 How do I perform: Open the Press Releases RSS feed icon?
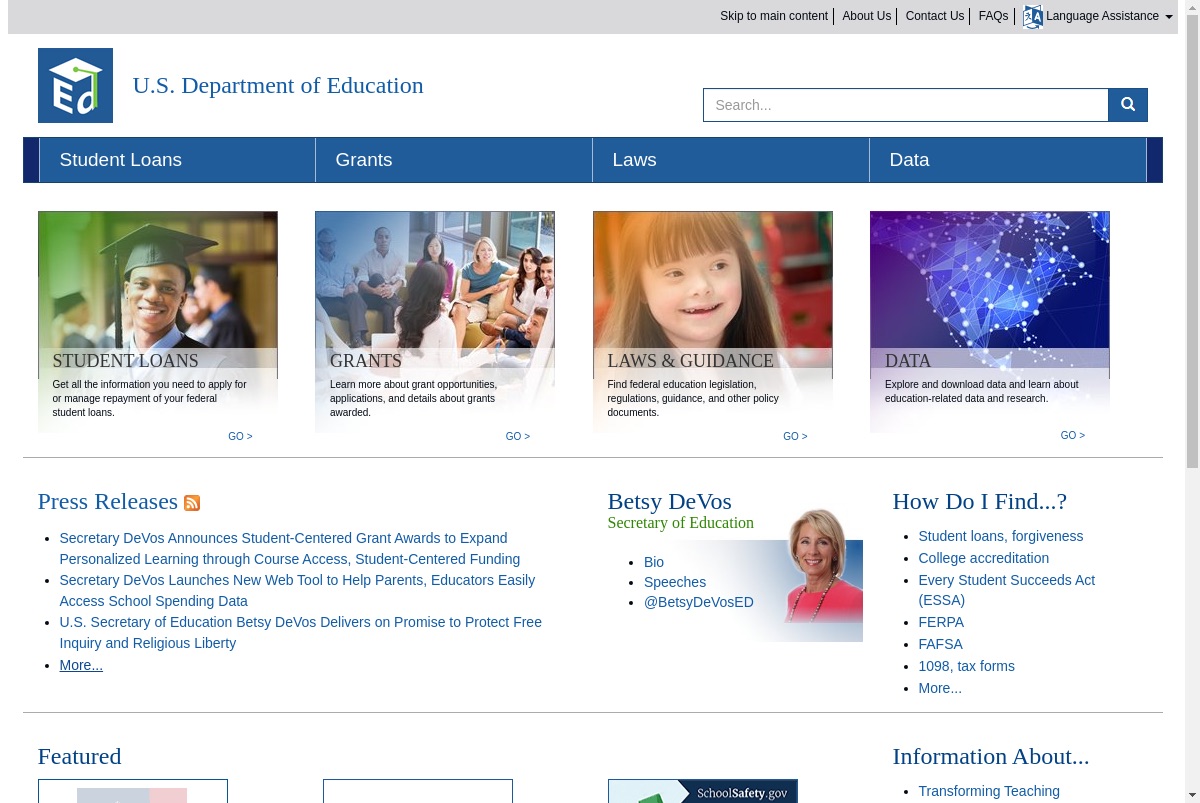[x=192, y=503]
